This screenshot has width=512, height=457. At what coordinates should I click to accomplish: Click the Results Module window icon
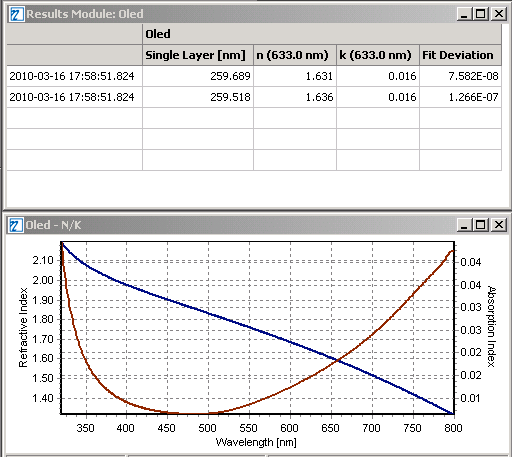click(x=16, y=14)
